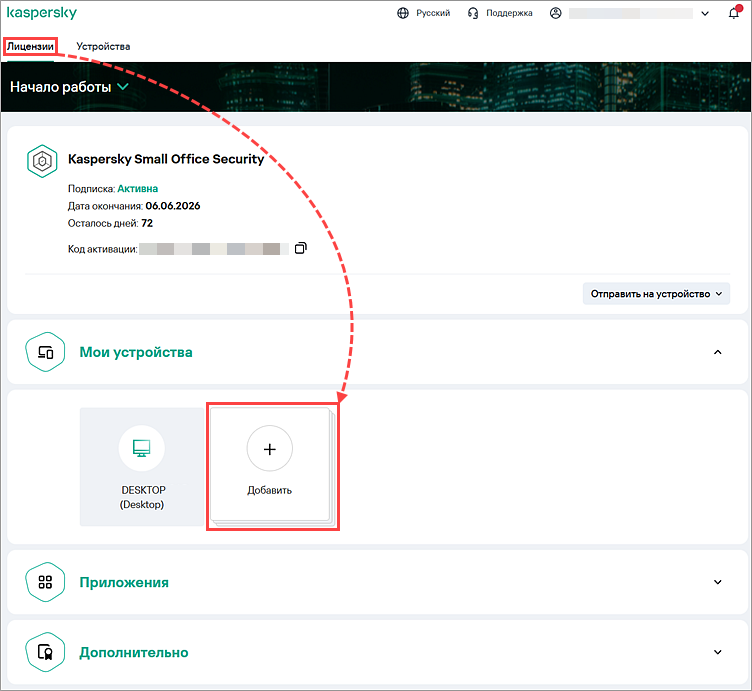Viewport: 752px width, 691px height.
Task: Select the DESKTOP (Desktop) device label
Action: (142, 497)
